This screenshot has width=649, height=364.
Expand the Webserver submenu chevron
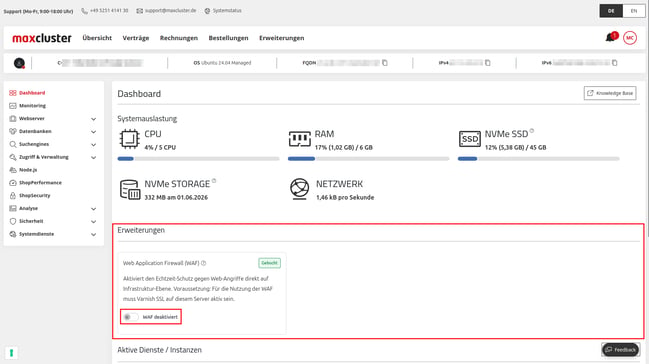[94, 119]
